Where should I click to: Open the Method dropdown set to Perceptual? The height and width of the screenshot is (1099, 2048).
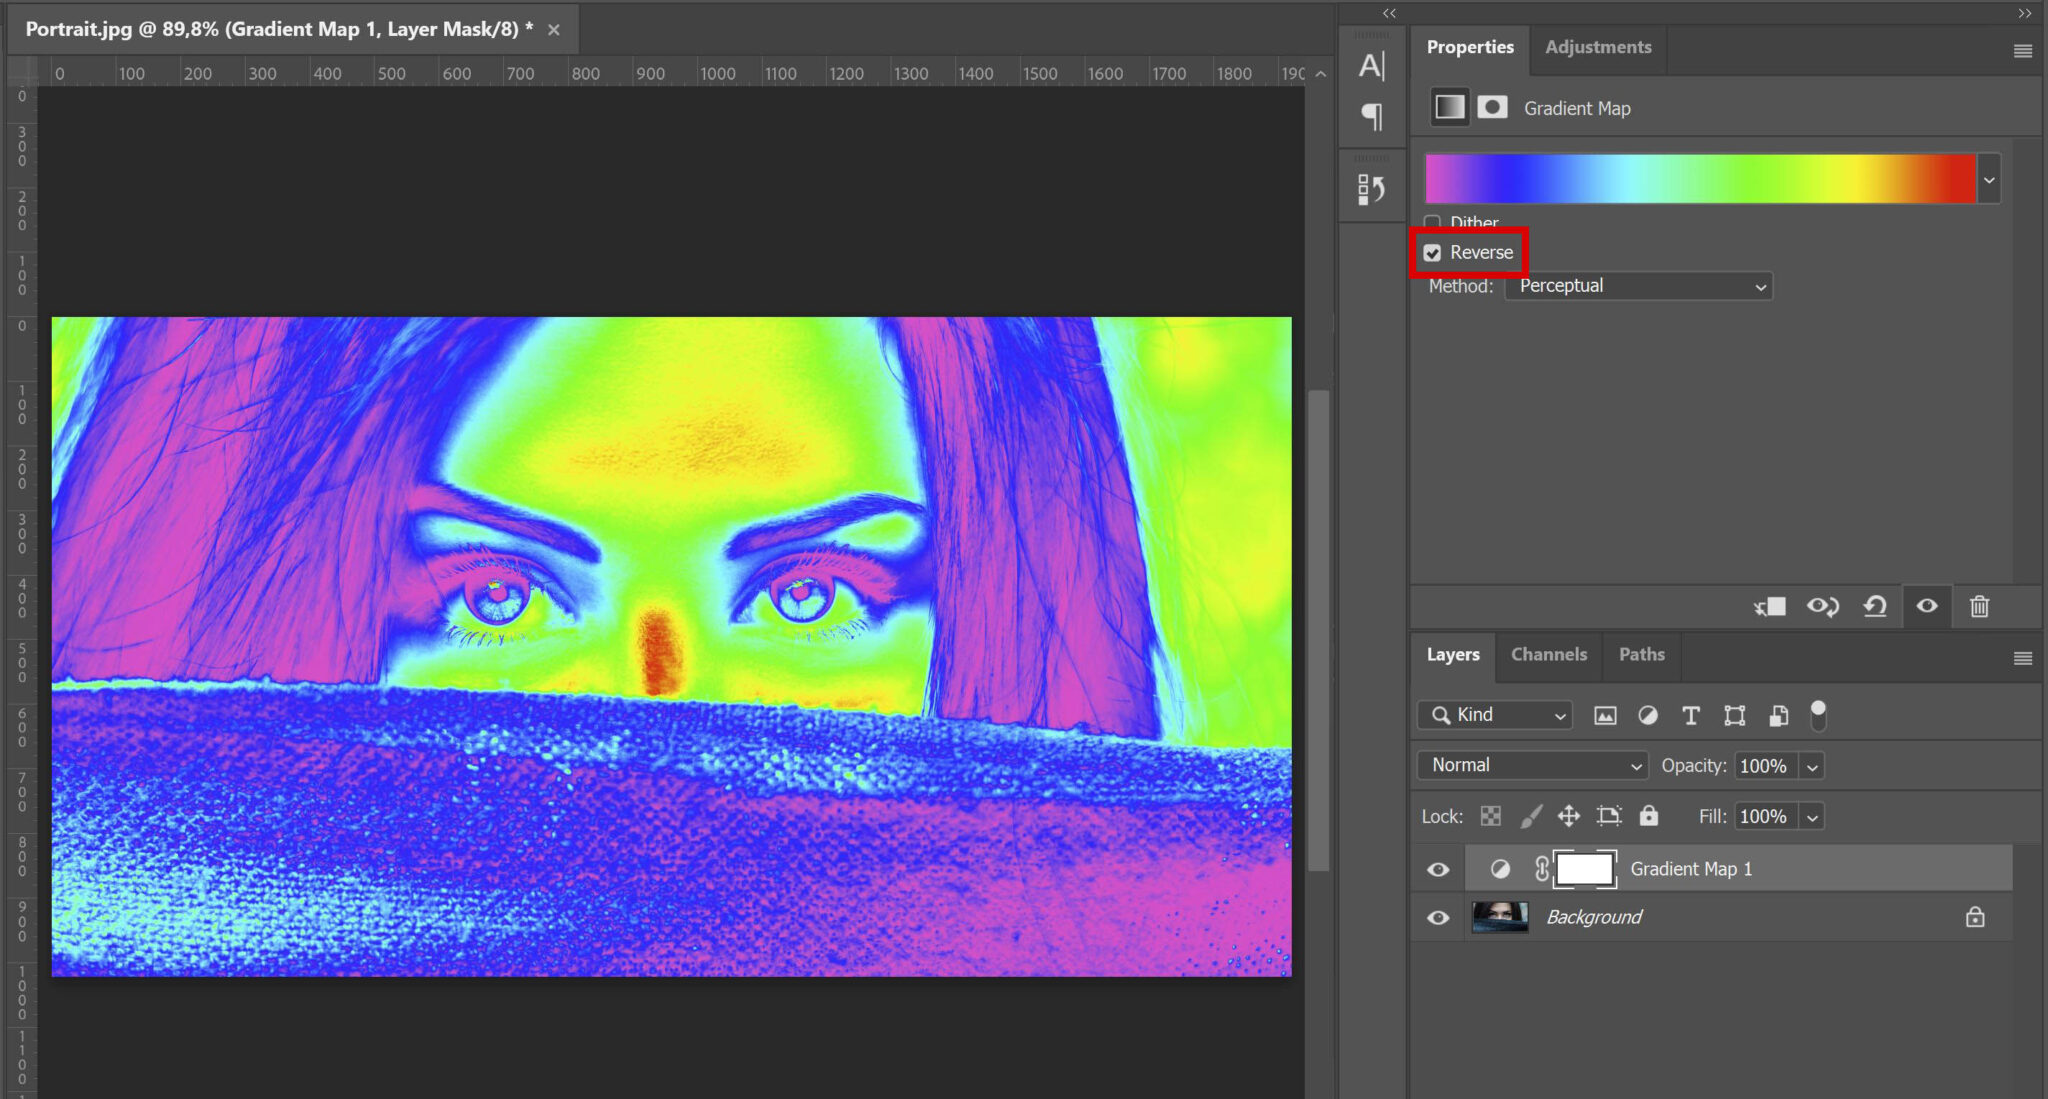pyautogui.click(x=1639, y=286)
